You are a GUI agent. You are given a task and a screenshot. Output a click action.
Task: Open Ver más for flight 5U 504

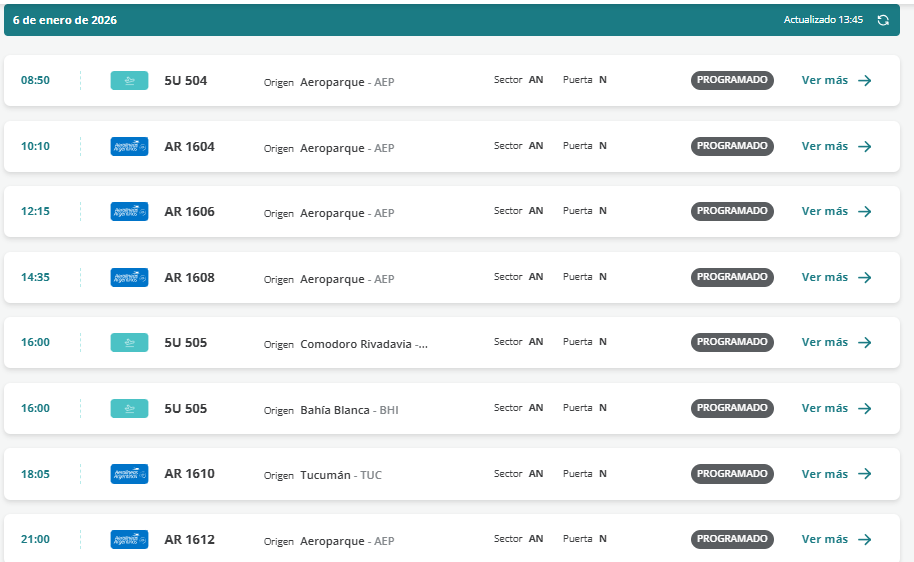pos(836,81)
